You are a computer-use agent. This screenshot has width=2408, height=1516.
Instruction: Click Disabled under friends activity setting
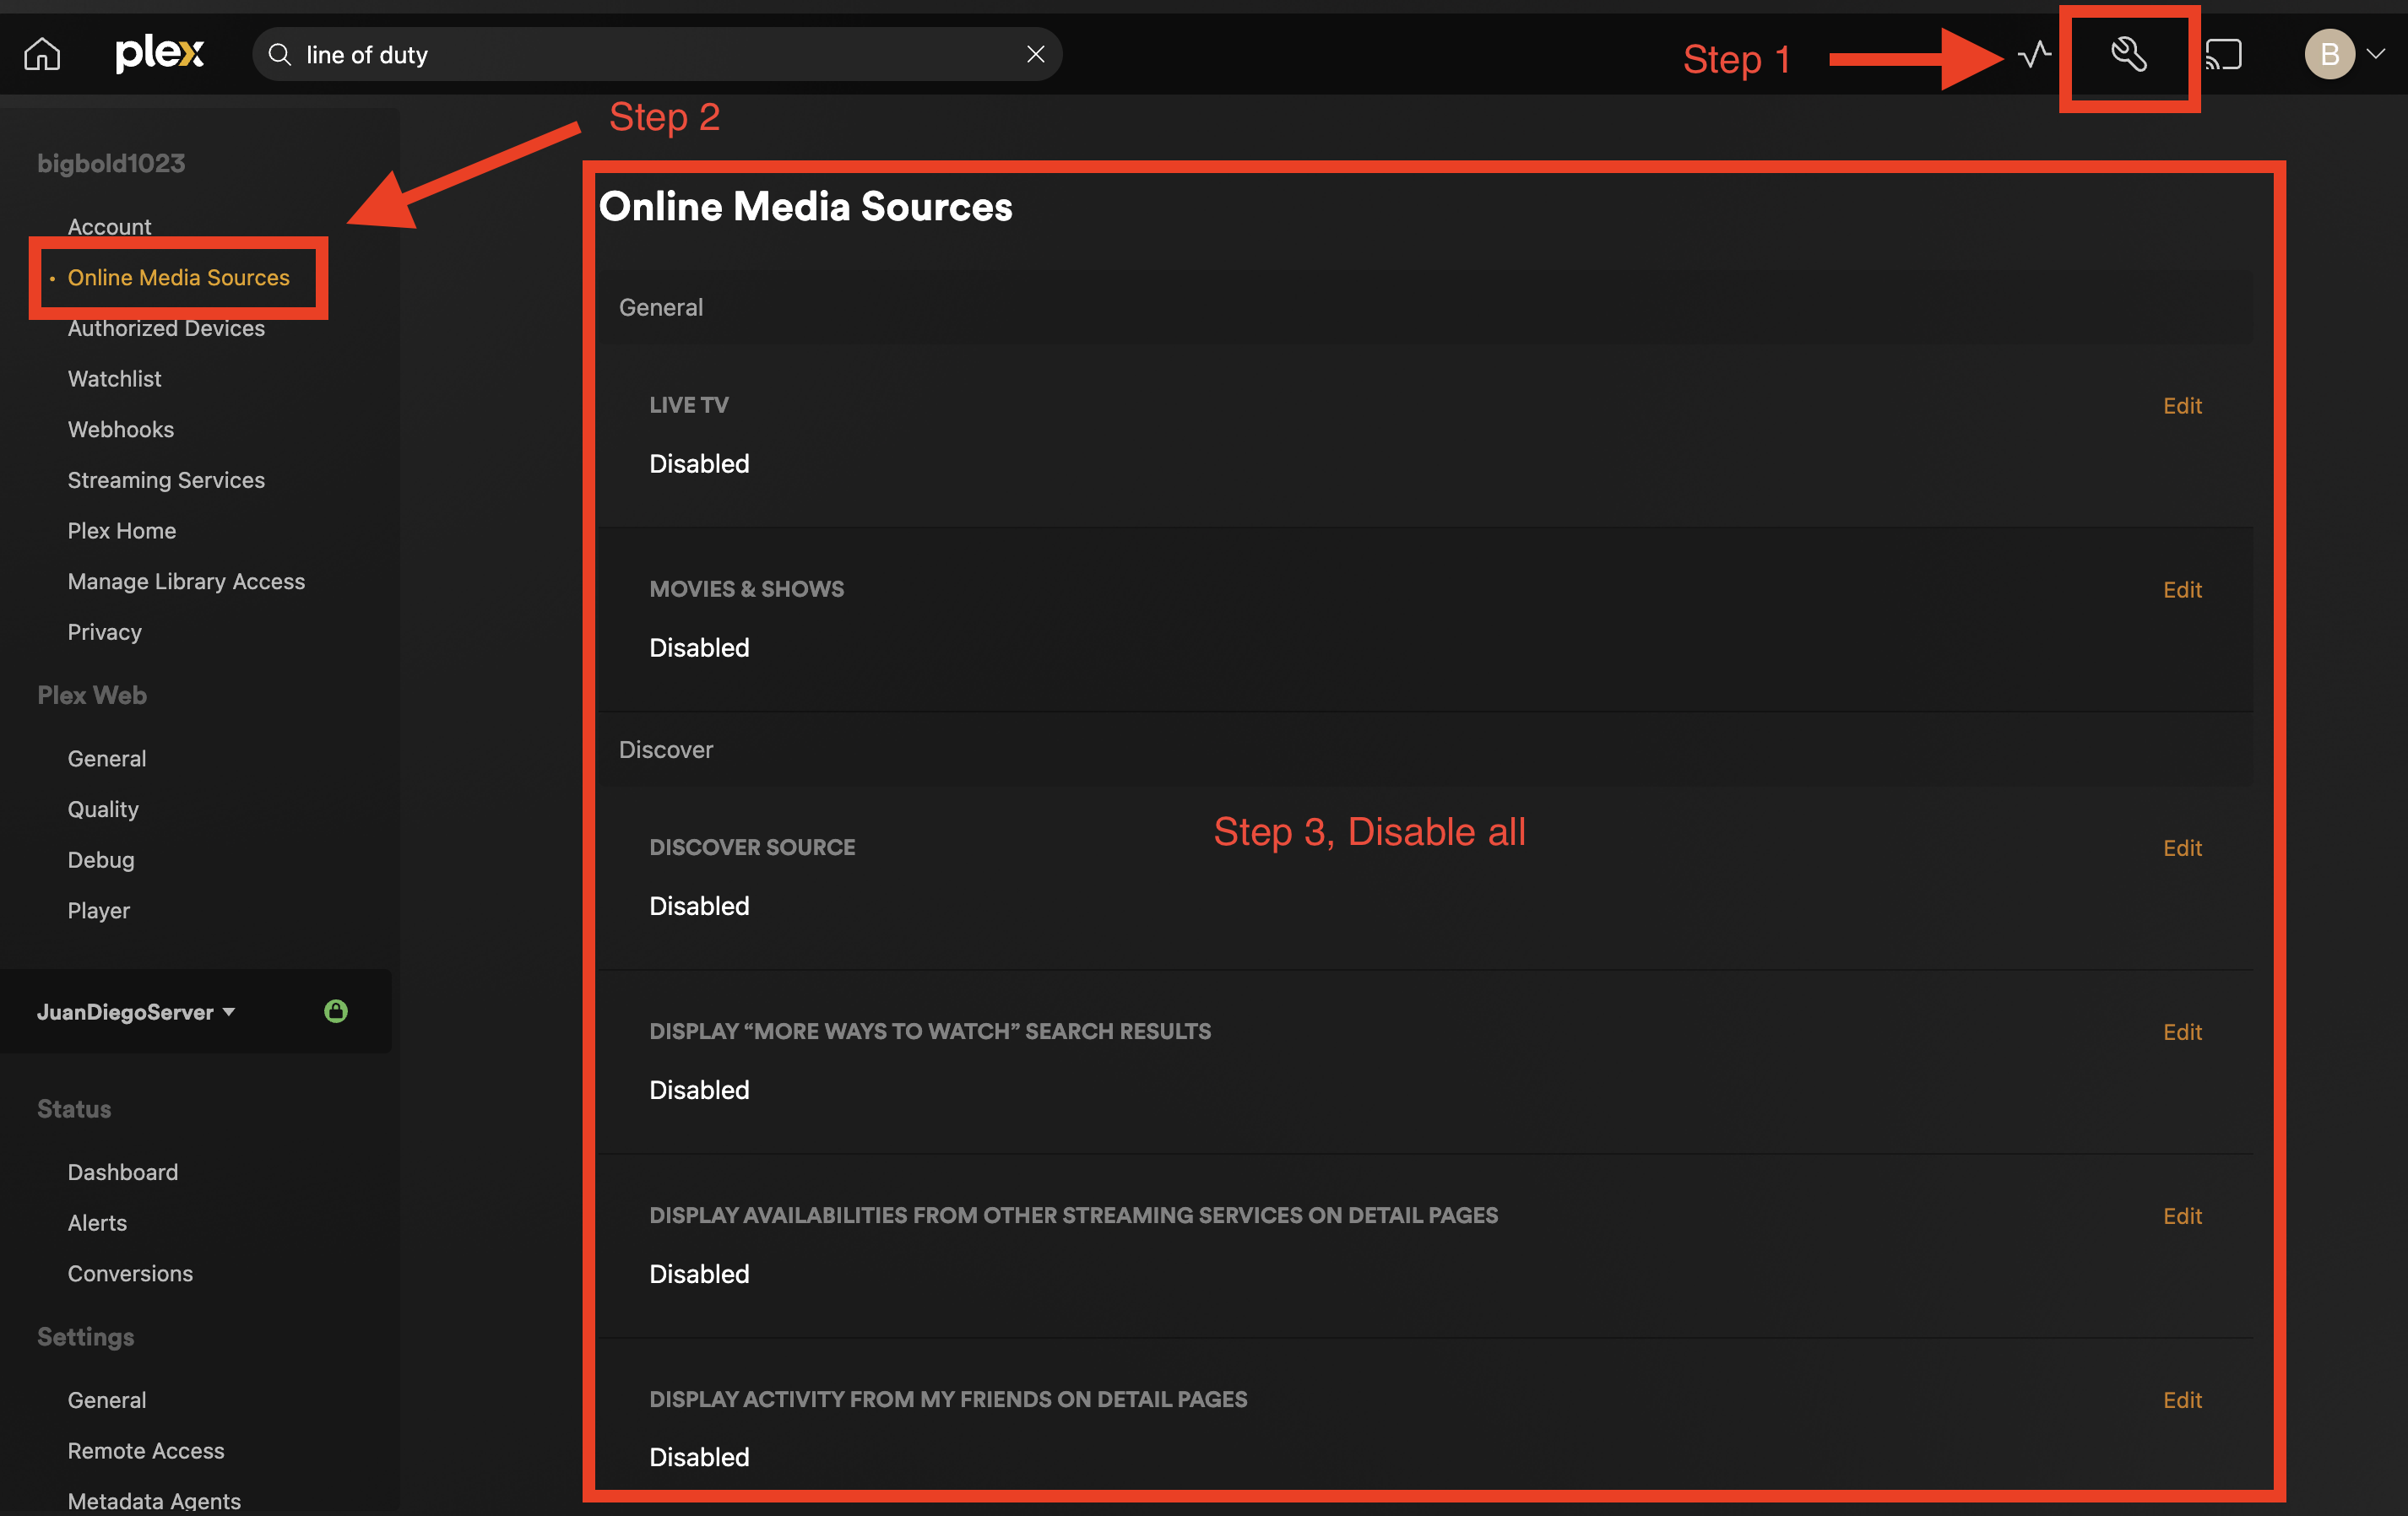click(699, 1456)
